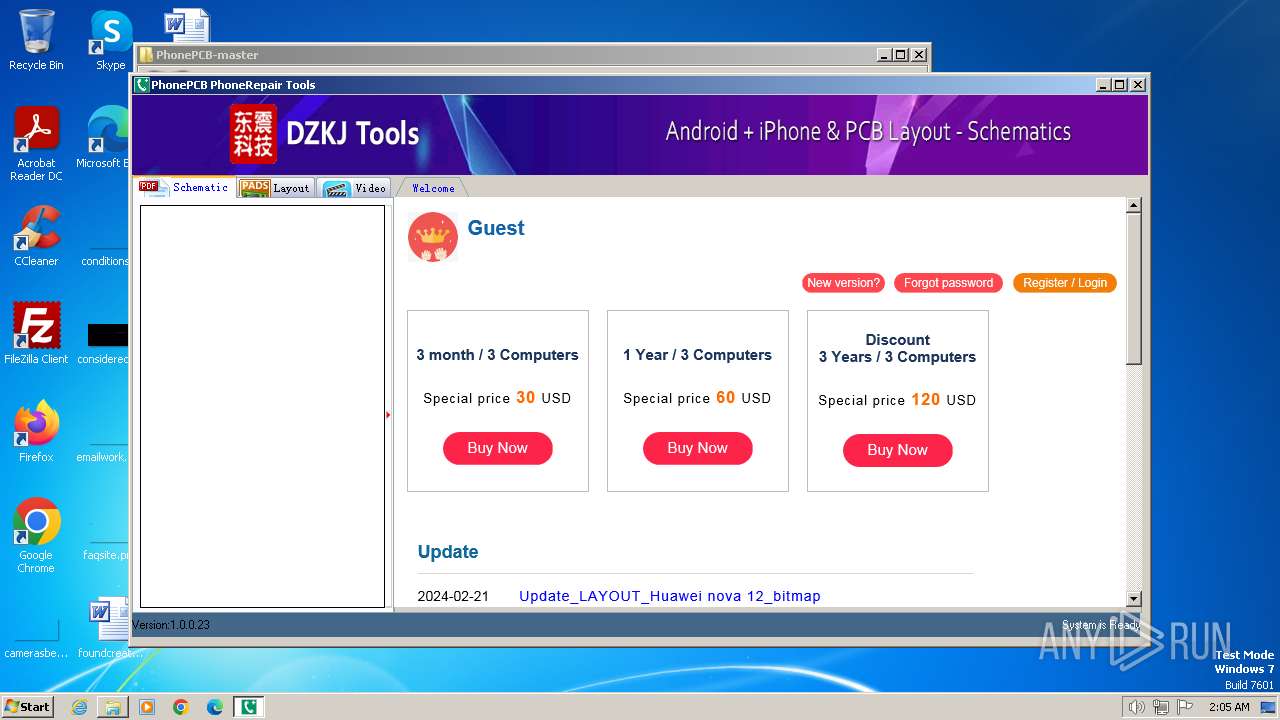
Task: Click the PhonePCB-master window title bar
Action: pyautogui.click(x=531, y=55)
